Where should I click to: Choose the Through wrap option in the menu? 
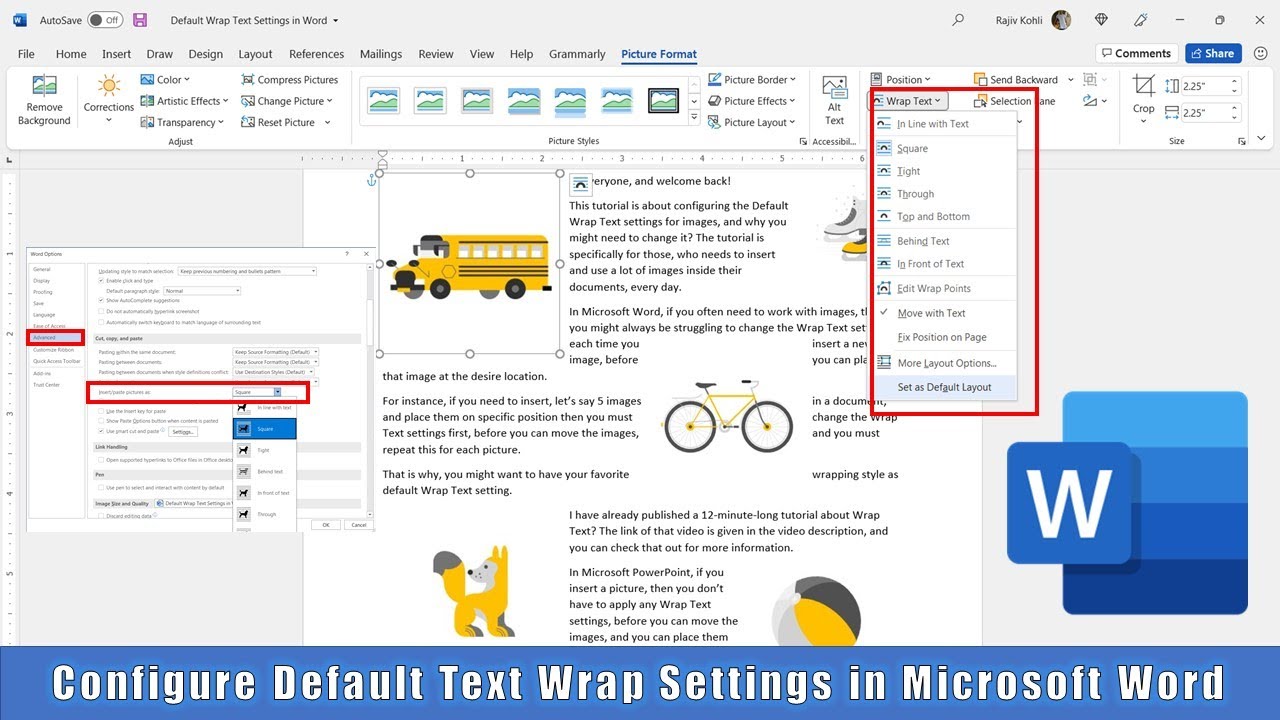(945, 194)
